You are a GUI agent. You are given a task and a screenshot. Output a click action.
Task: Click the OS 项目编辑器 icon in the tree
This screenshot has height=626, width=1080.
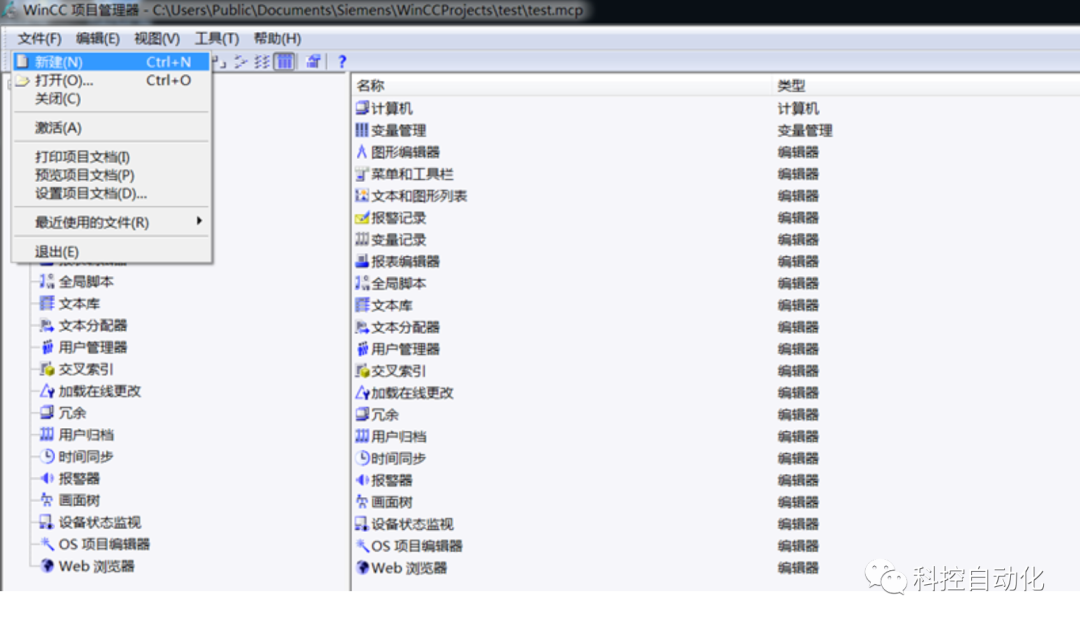pyautogui.click(x=47, y=544)
